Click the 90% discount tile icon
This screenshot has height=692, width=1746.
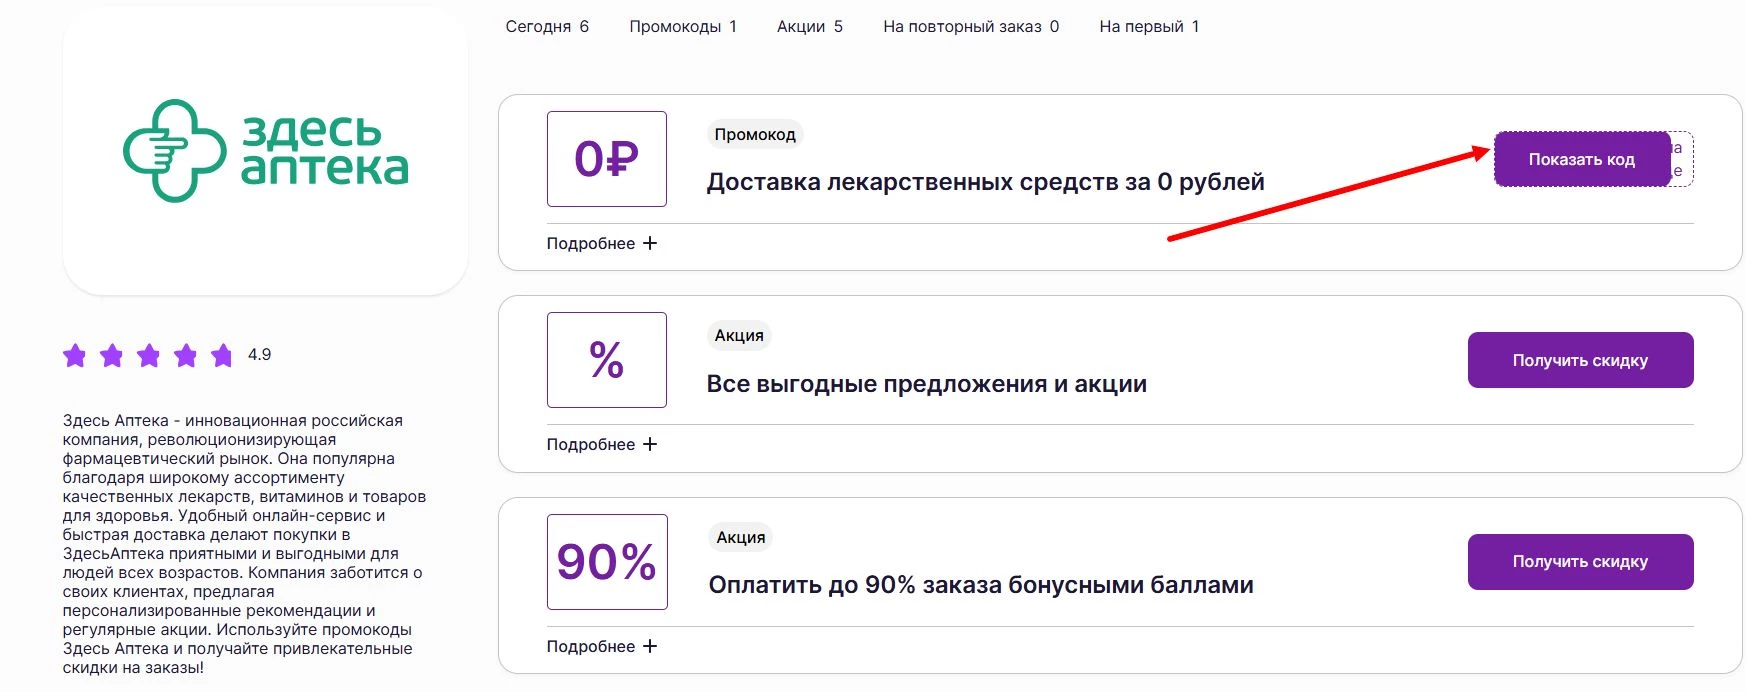pos(606,562)
